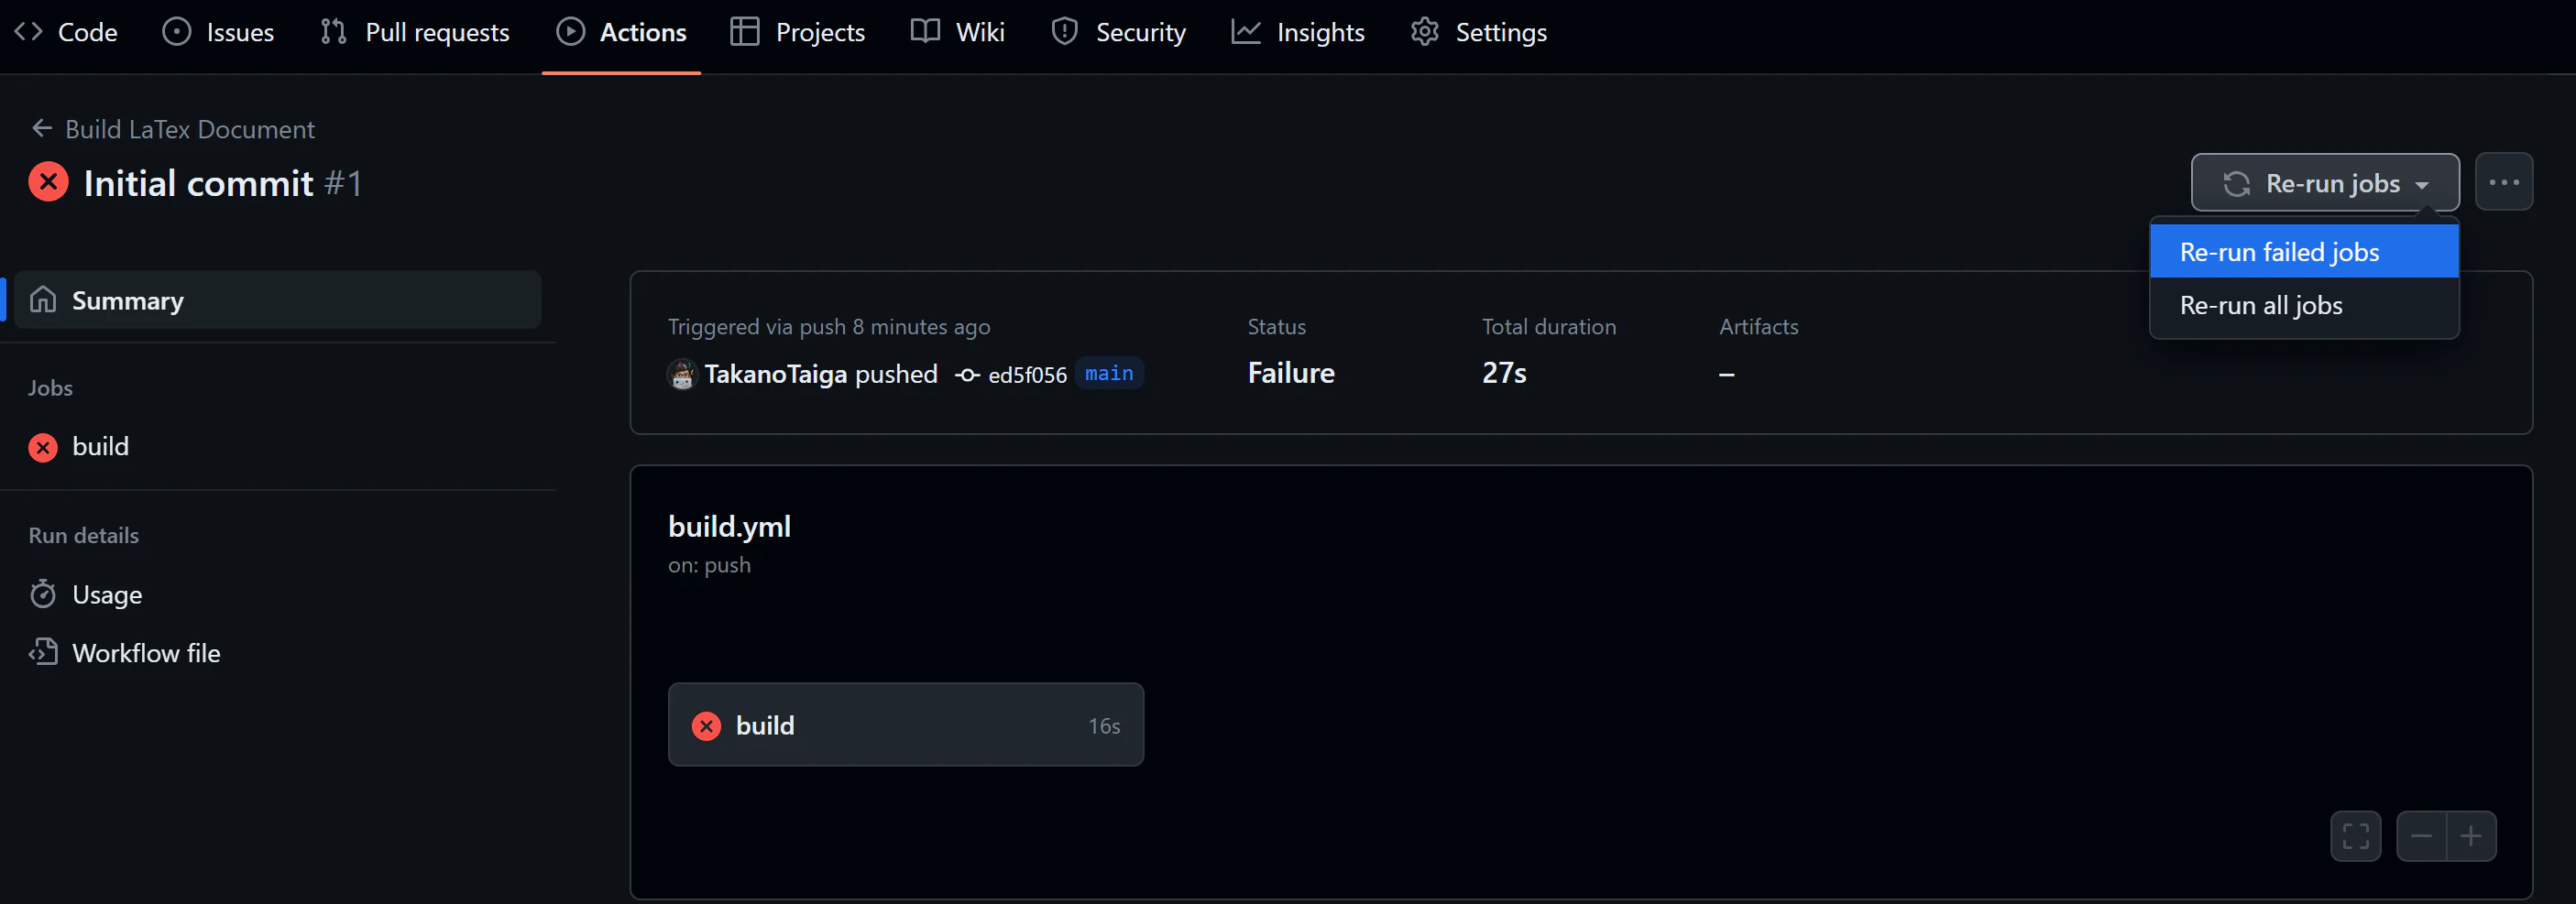Click the red failure icon beside Initial commit
Screen dimensions: 2576x904
tap(48, 182)
